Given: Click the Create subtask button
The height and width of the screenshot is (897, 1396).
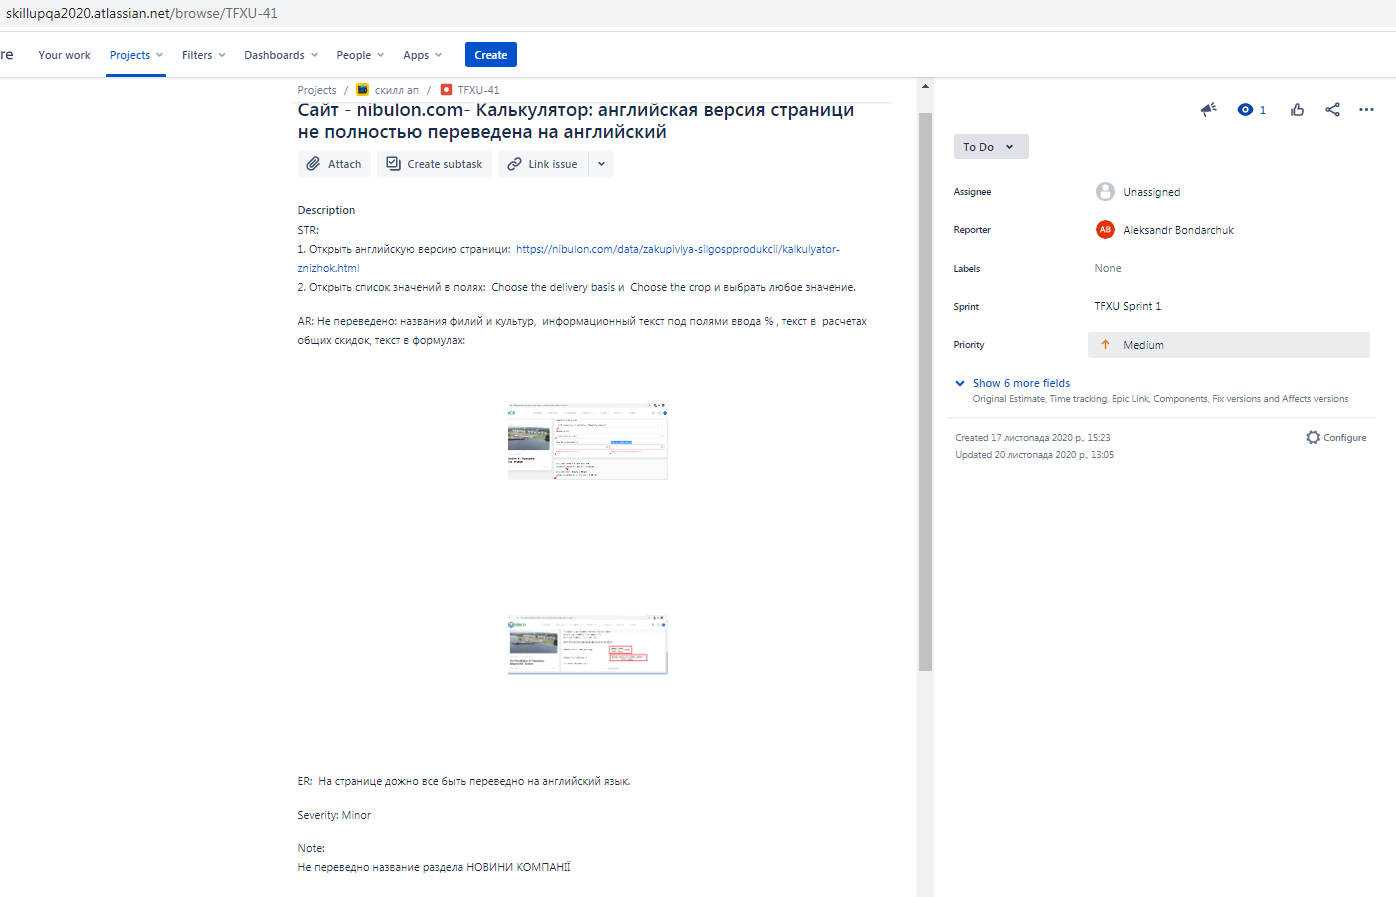Looking at the screenshot, I should pyautogui.click(x=434, y=164).
